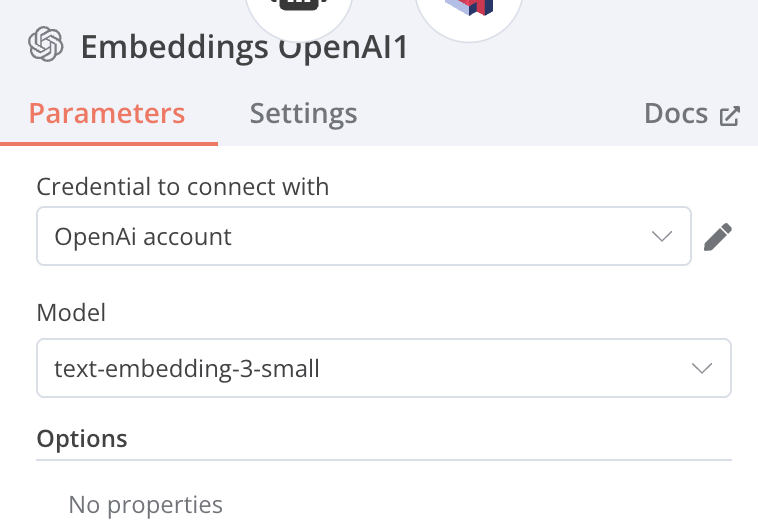
Task: Click the 'Credential to connect with' label
Action: tap(183, 186)
